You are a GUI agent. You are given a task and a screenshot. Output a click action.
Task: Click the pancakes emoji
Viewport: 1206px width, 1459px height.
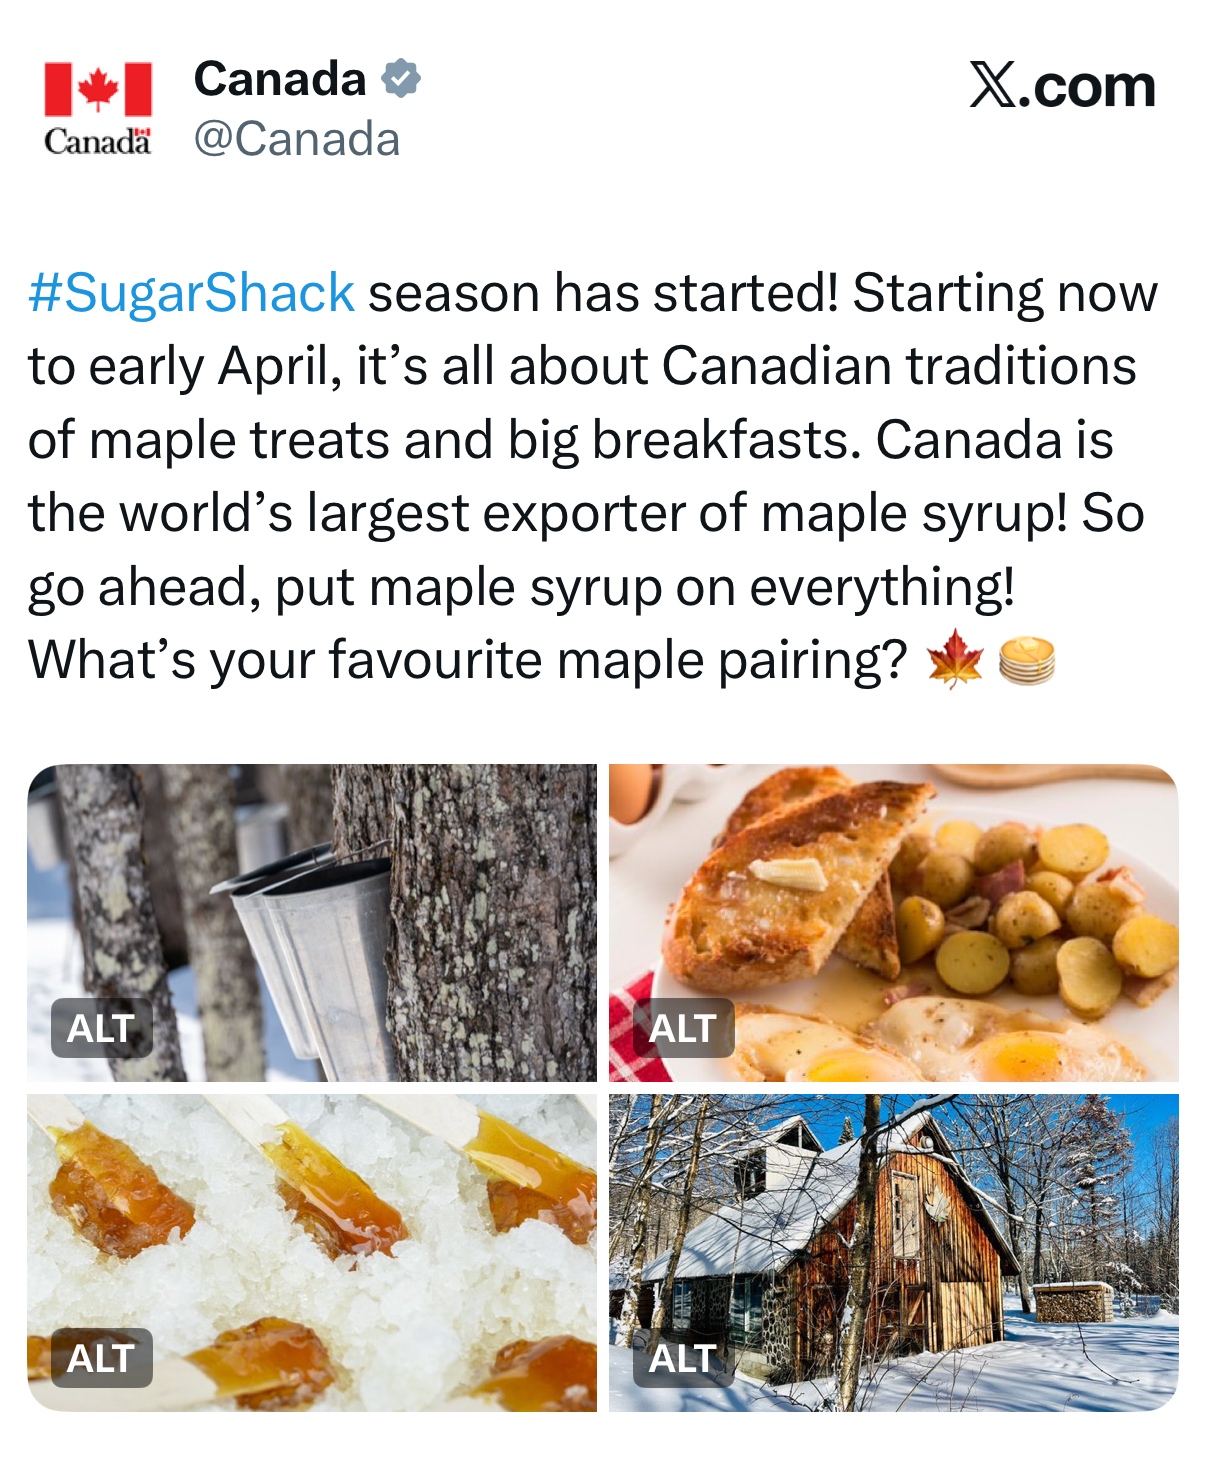coord(1027,661)
